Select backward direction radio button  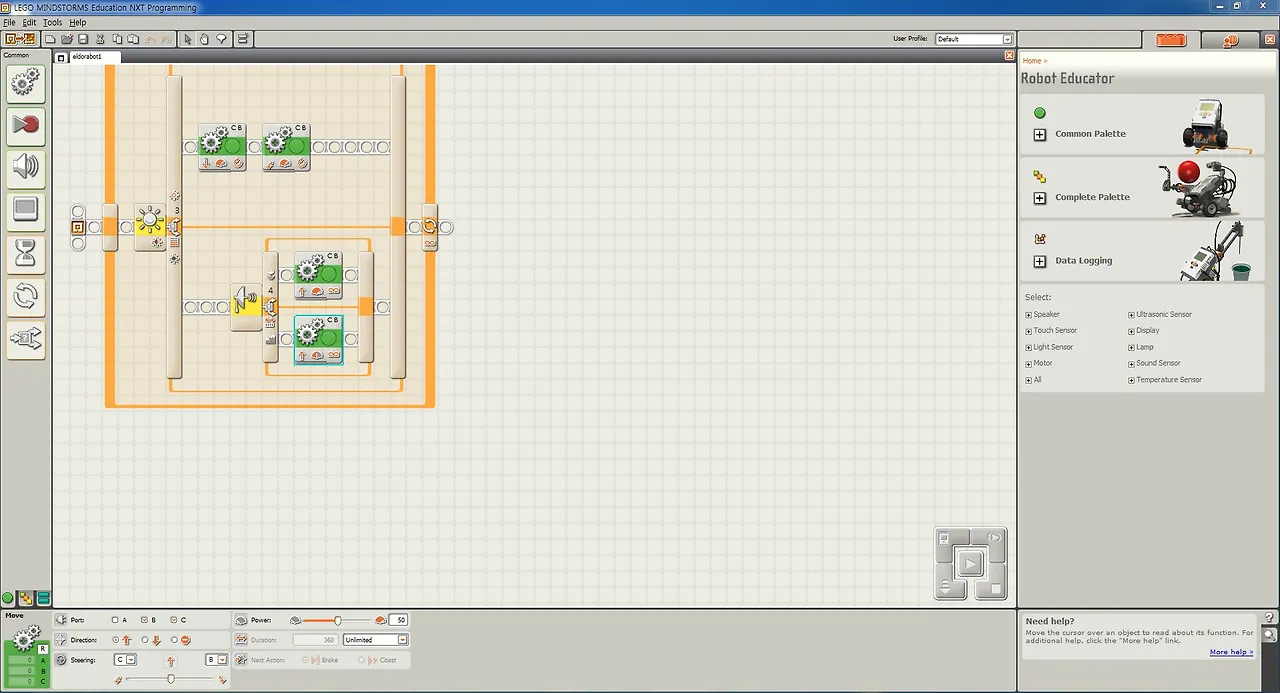point(145,640)
